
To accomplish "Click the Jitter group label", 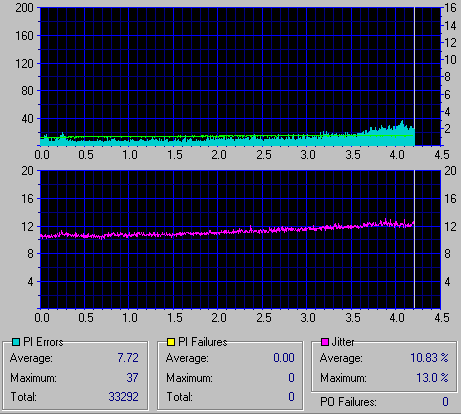I will click(343, 342).
